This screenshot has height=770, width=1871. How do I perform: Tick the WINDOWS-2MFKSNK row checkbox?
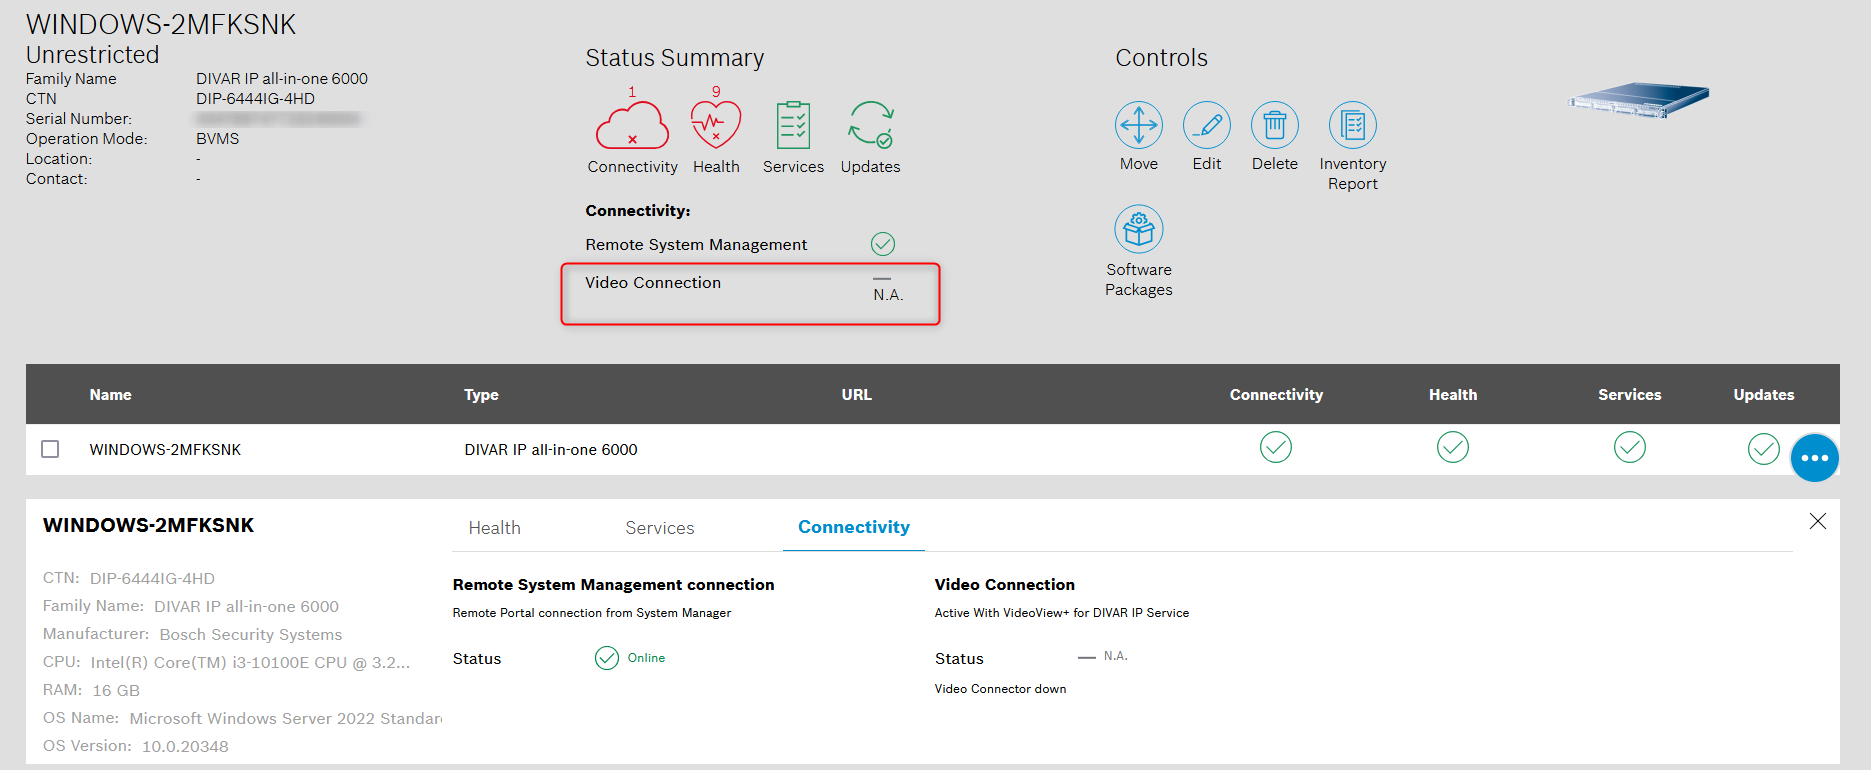[x=50, y=449]
